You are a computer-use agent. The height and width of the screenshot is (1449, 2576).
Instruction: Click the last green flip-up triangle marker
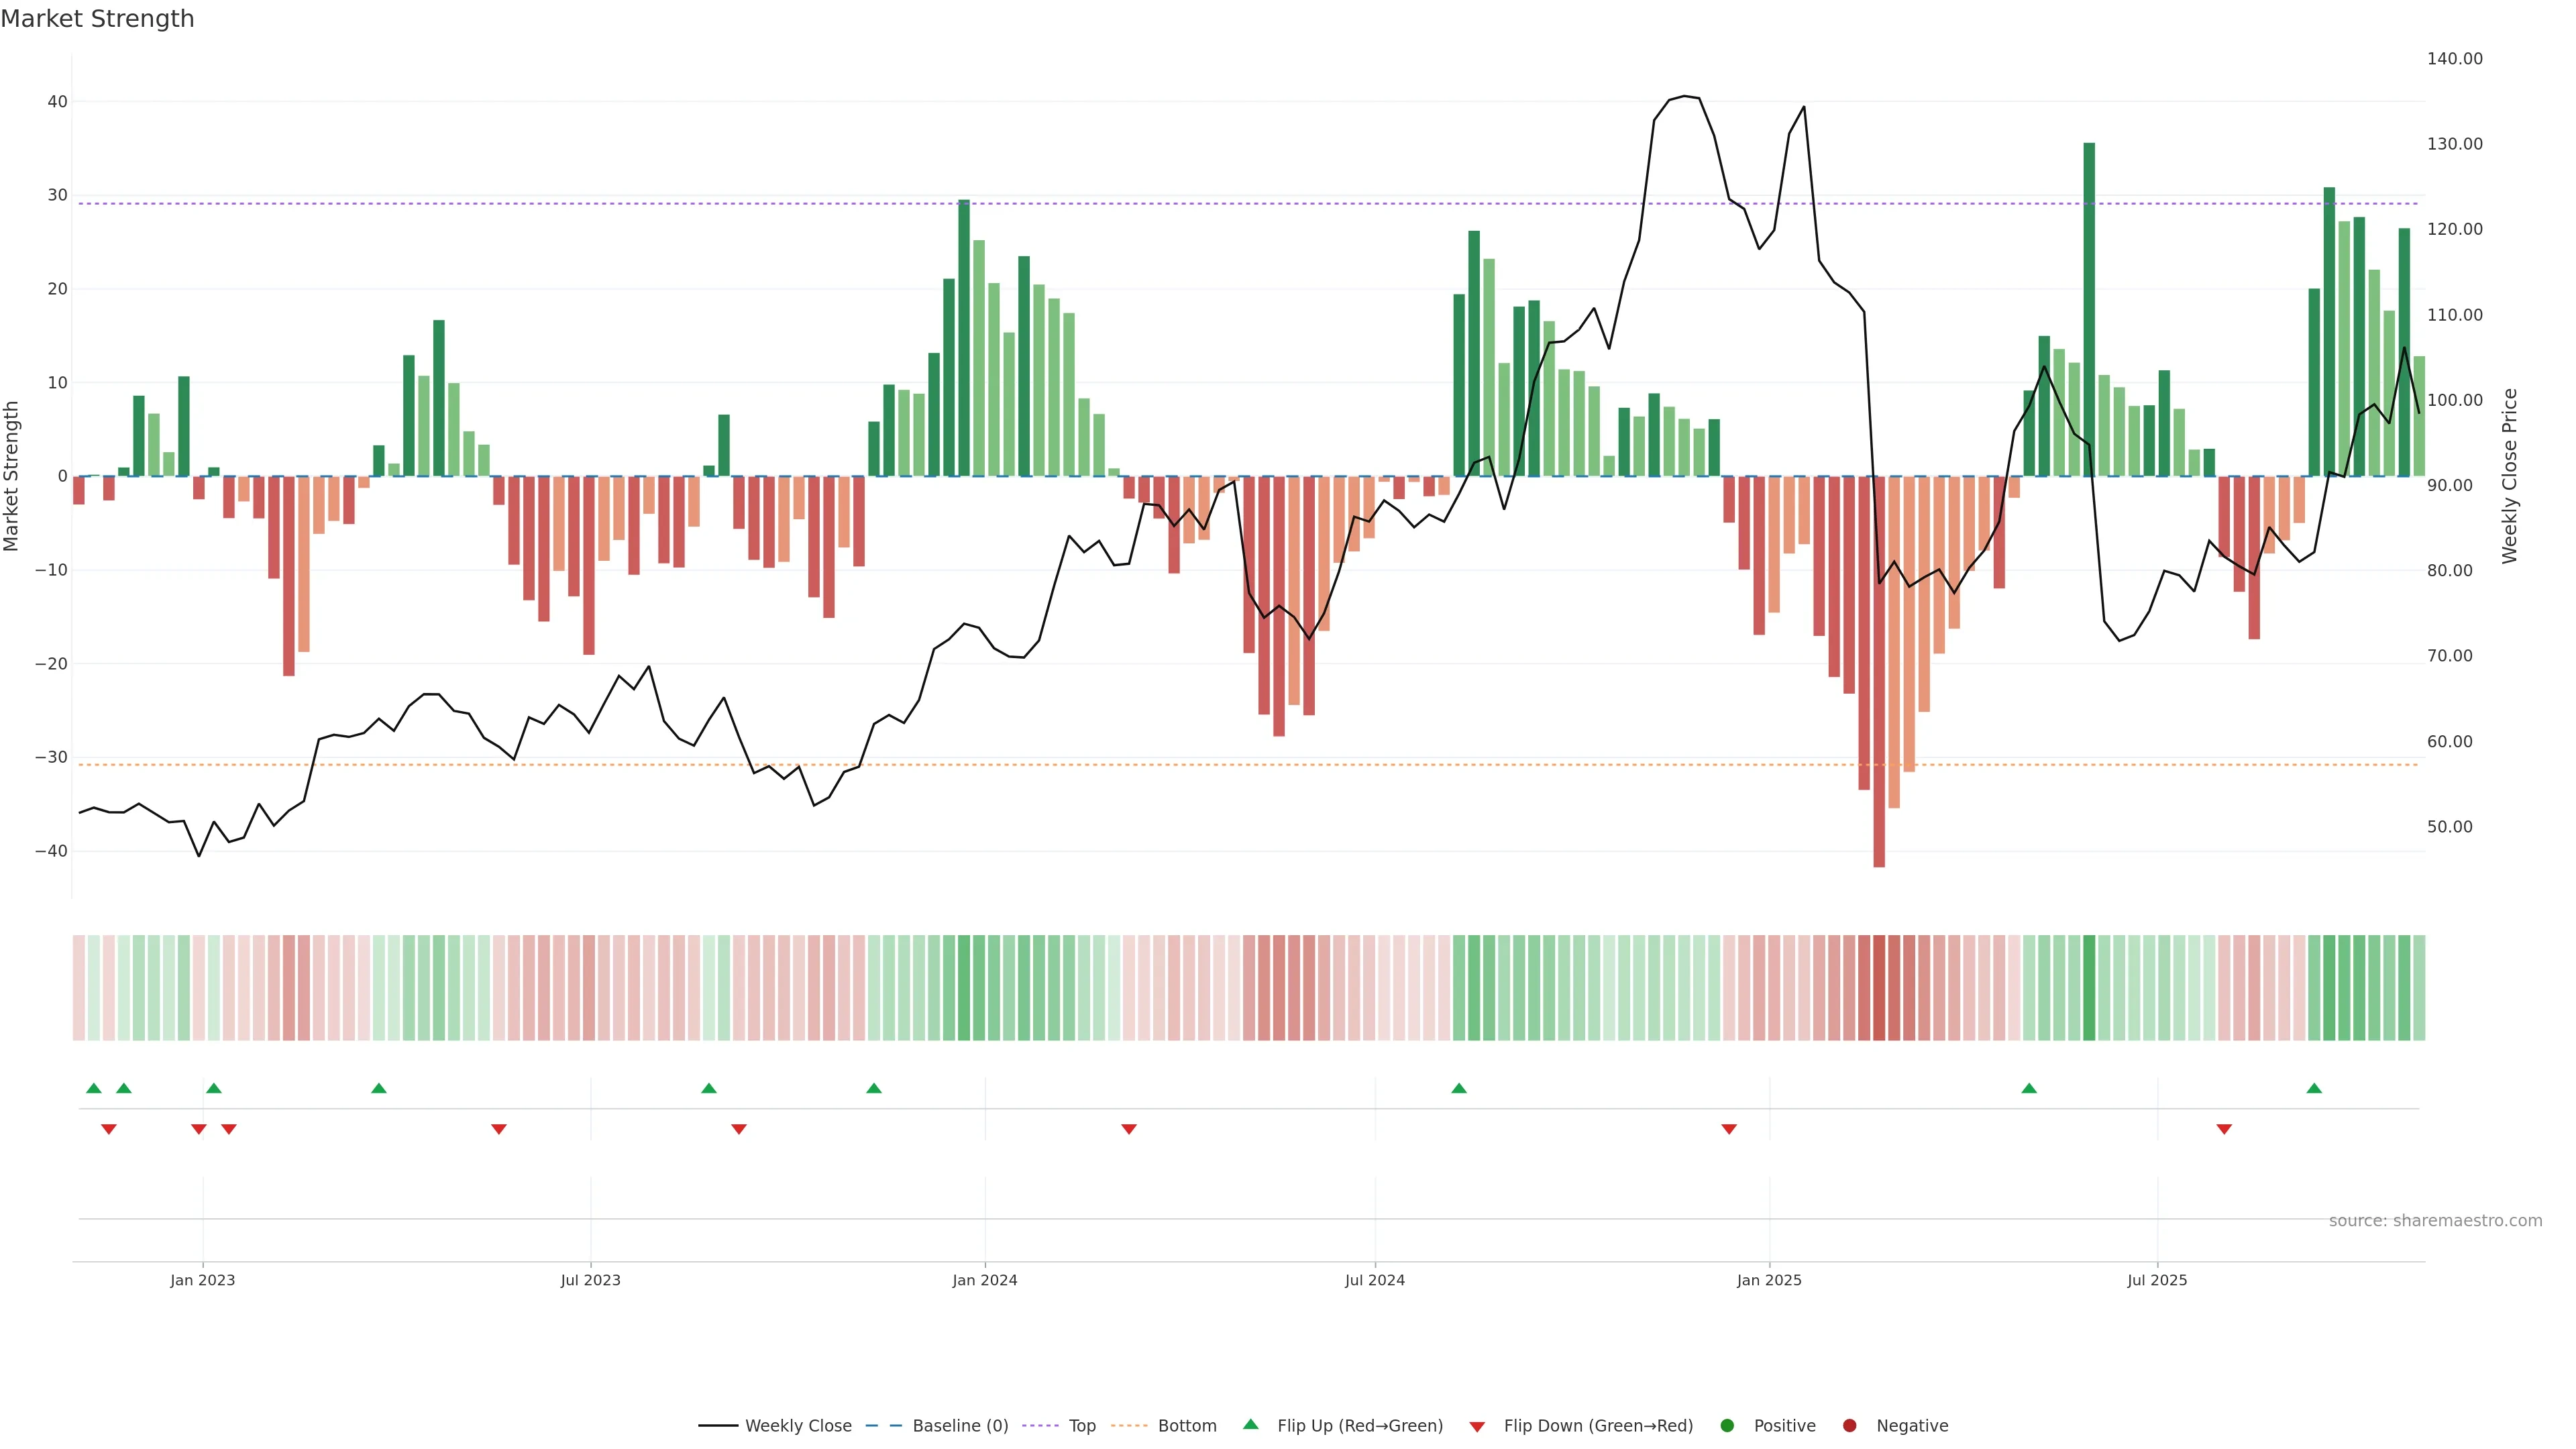point(2314,1088)
